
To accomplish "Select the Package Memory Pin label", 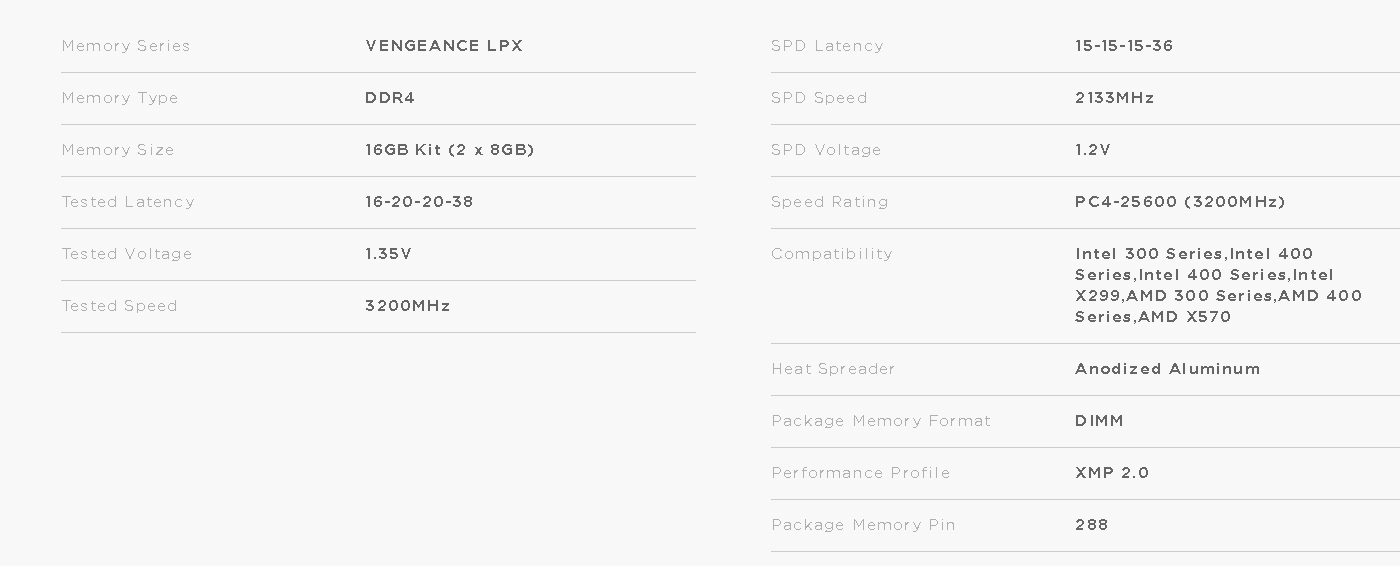I will (863, 525).
